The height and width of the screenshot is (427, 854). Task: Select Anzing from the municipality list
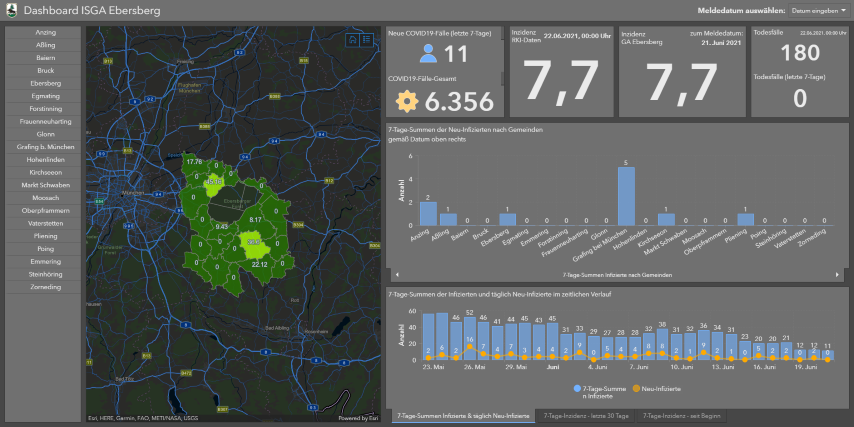(45, 33)
